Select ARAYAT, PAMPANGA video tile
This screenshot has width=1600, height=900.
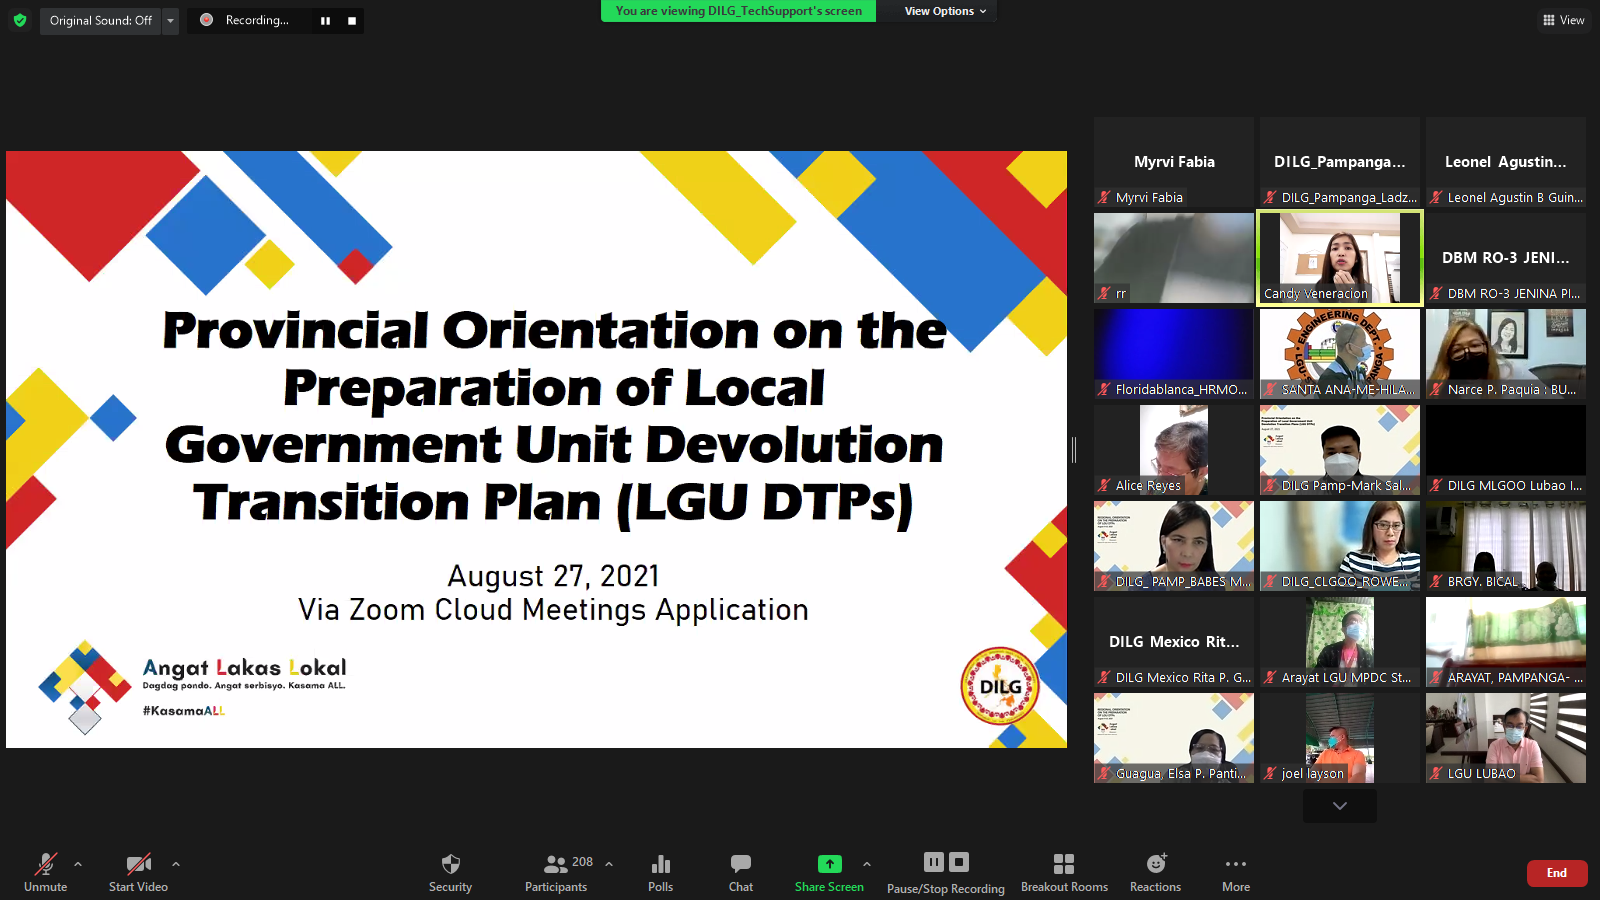pos(1506,642)
